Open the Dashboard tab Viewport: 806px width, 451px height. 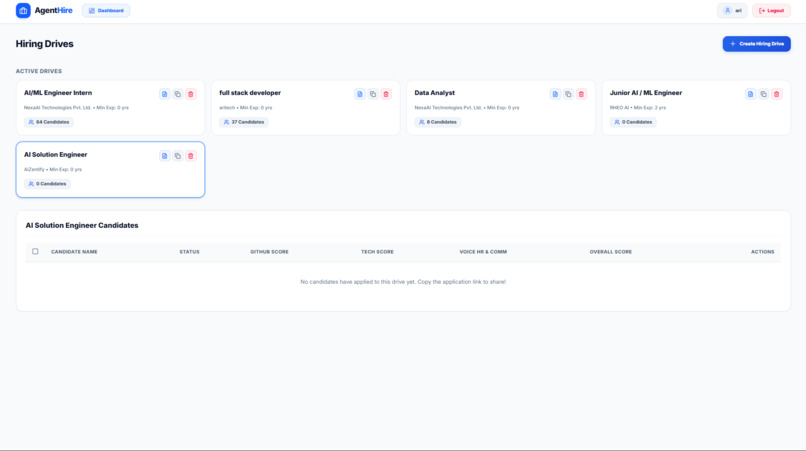point(106,10)
